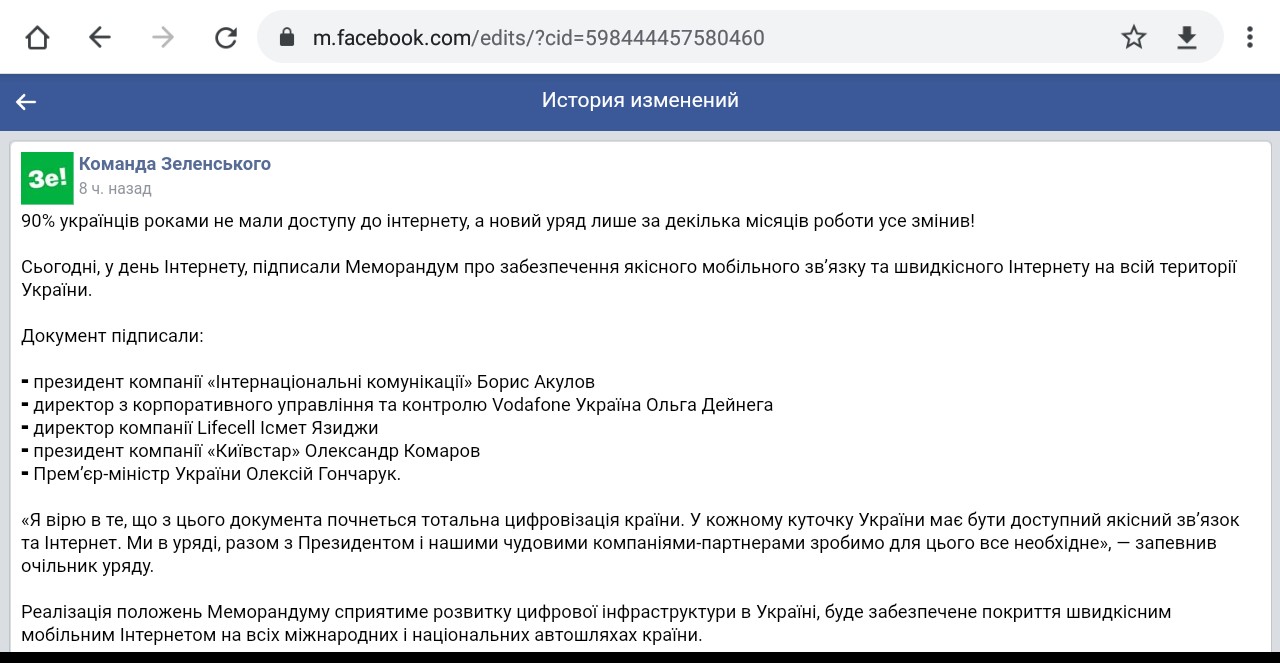Click the 'Документ підписали:' line

pos(112,336)
